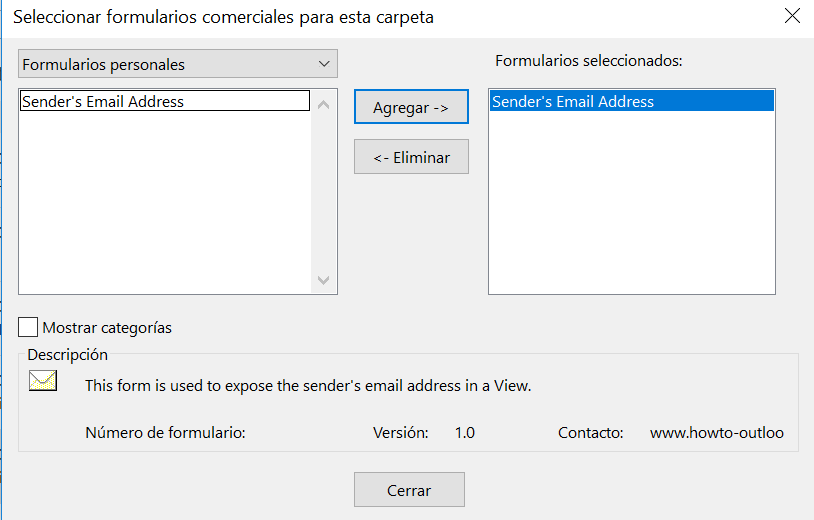Click the scrollbar track of the personal forms list
Viewport: 814px width, 520px height.
(x=323, y=192)
